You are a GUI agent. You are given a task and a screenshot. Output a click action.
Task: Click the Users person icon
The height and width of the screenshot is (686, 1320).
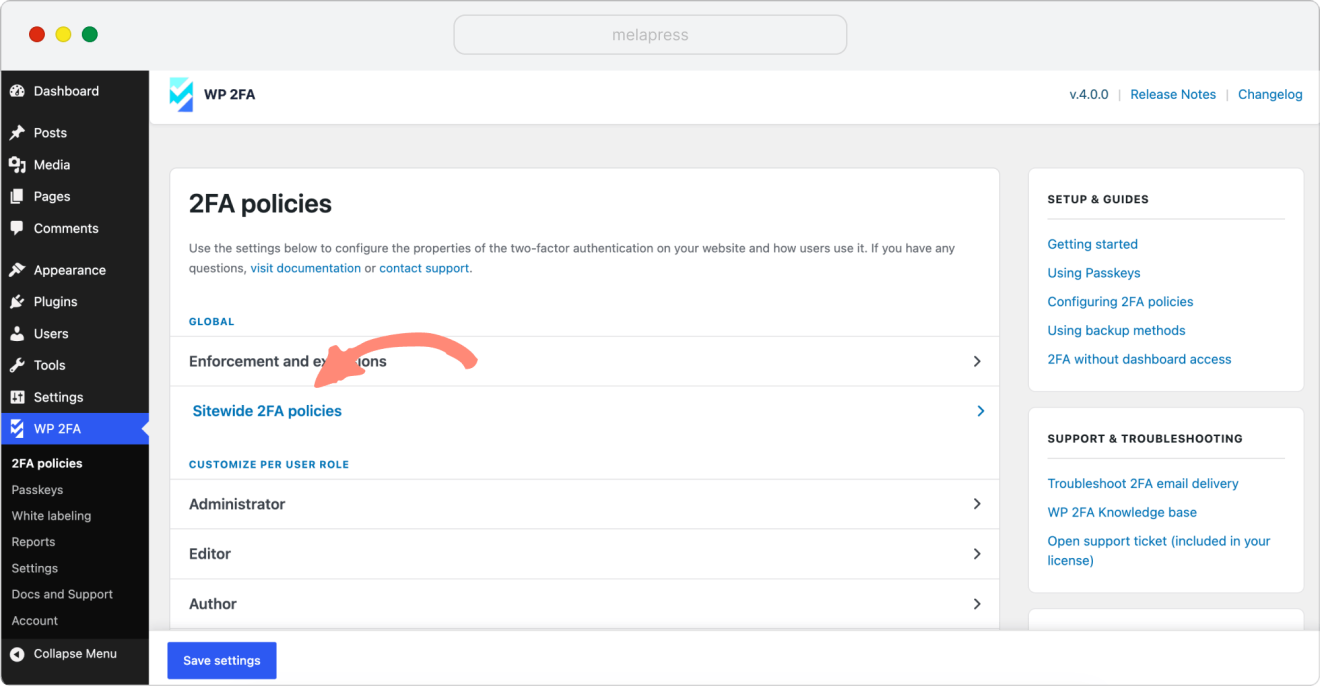(x=17, y=334)
